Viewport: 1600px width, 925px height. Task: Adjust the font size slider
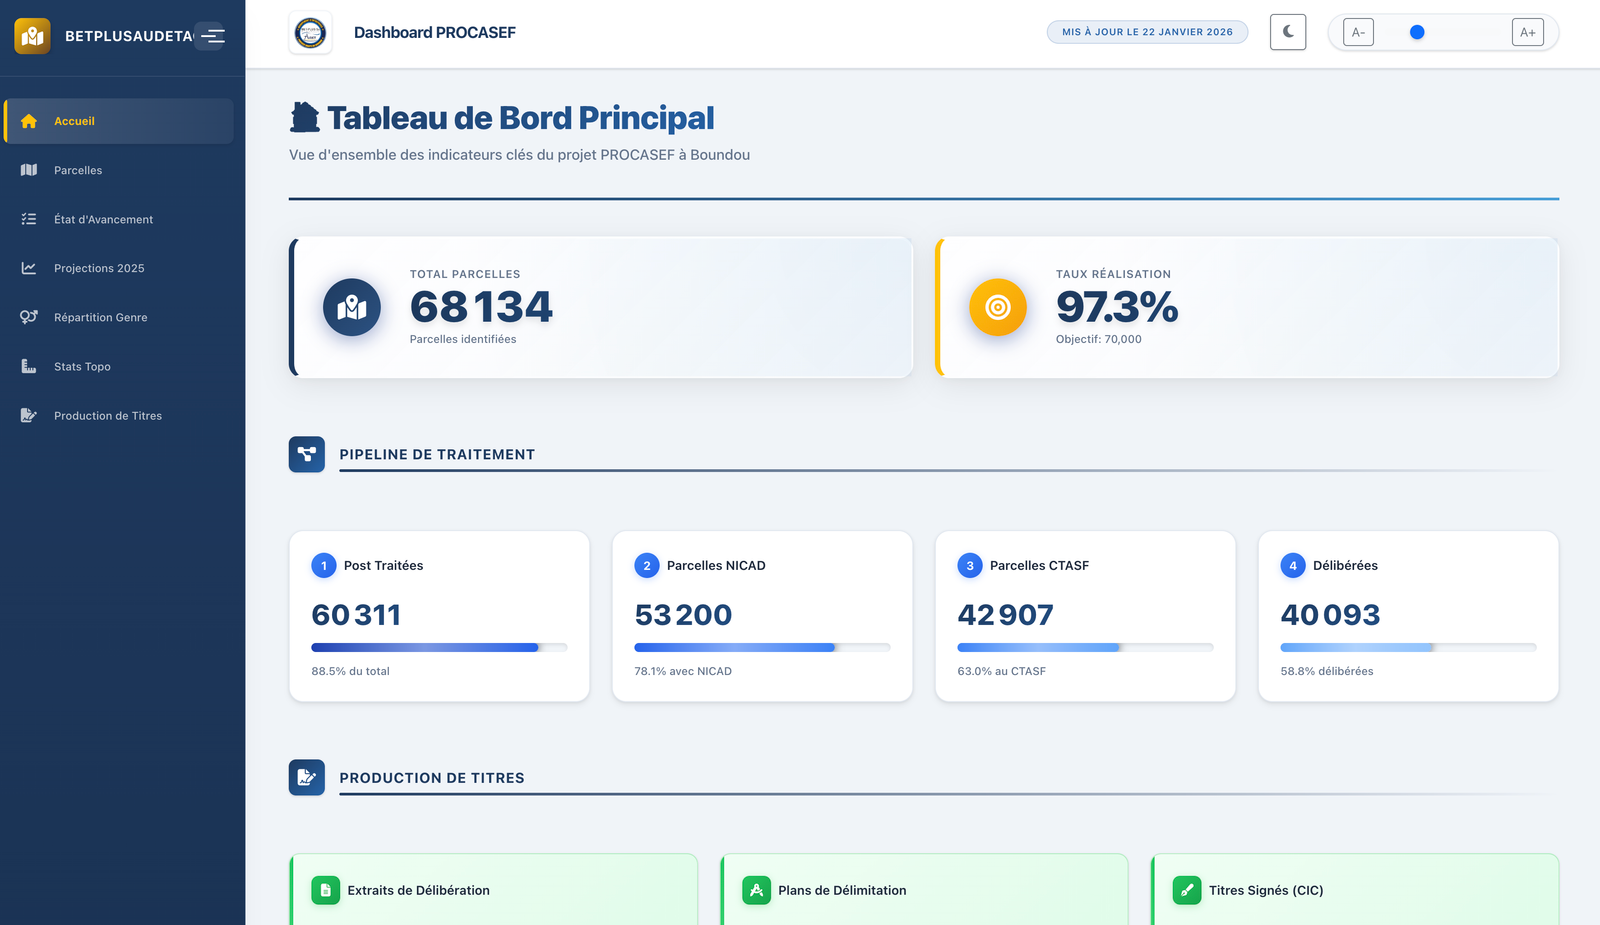[1417, 31]
